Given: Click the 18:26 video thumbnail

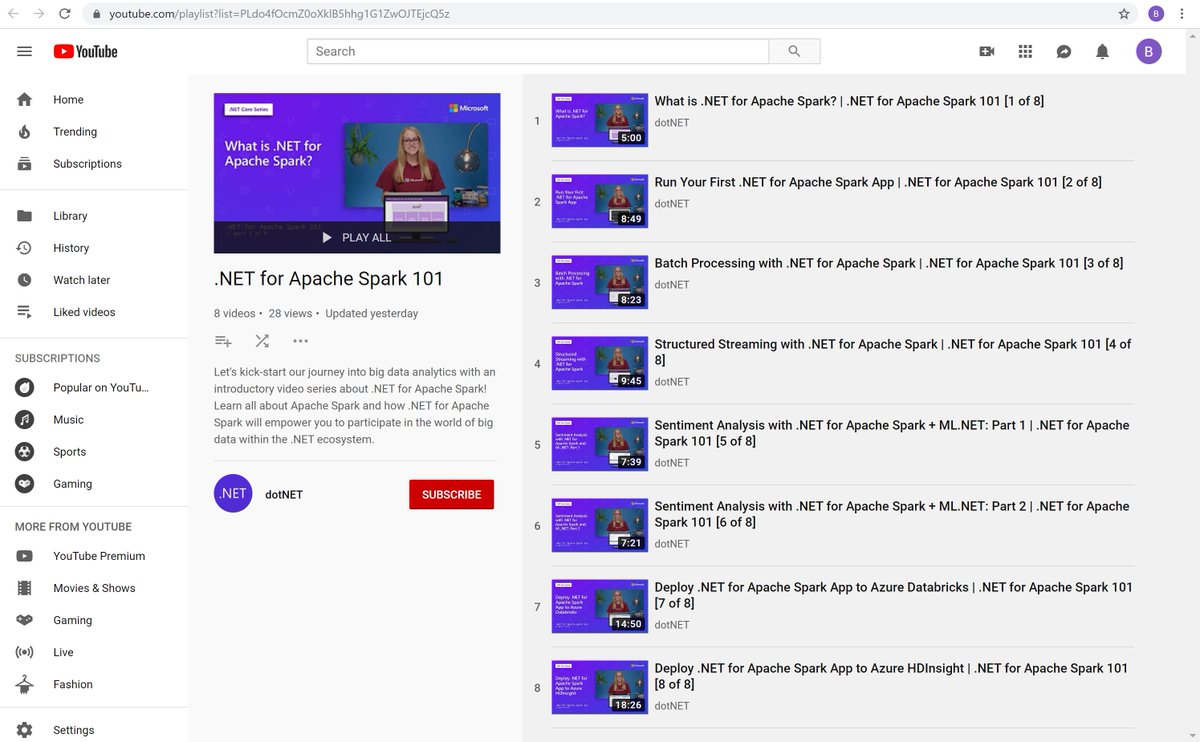Looking at the screenshot, I should [600, 687].
